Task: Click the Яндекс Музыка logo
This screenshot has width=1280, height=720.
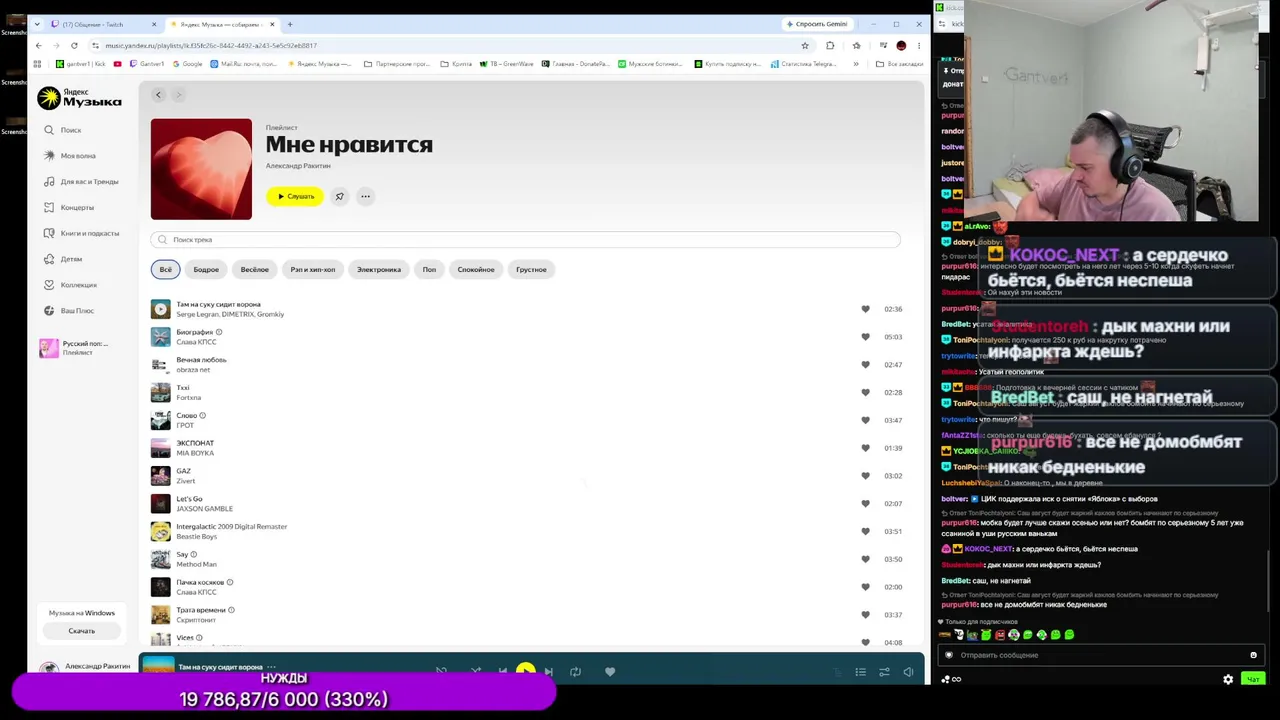Action: point(79,98)
